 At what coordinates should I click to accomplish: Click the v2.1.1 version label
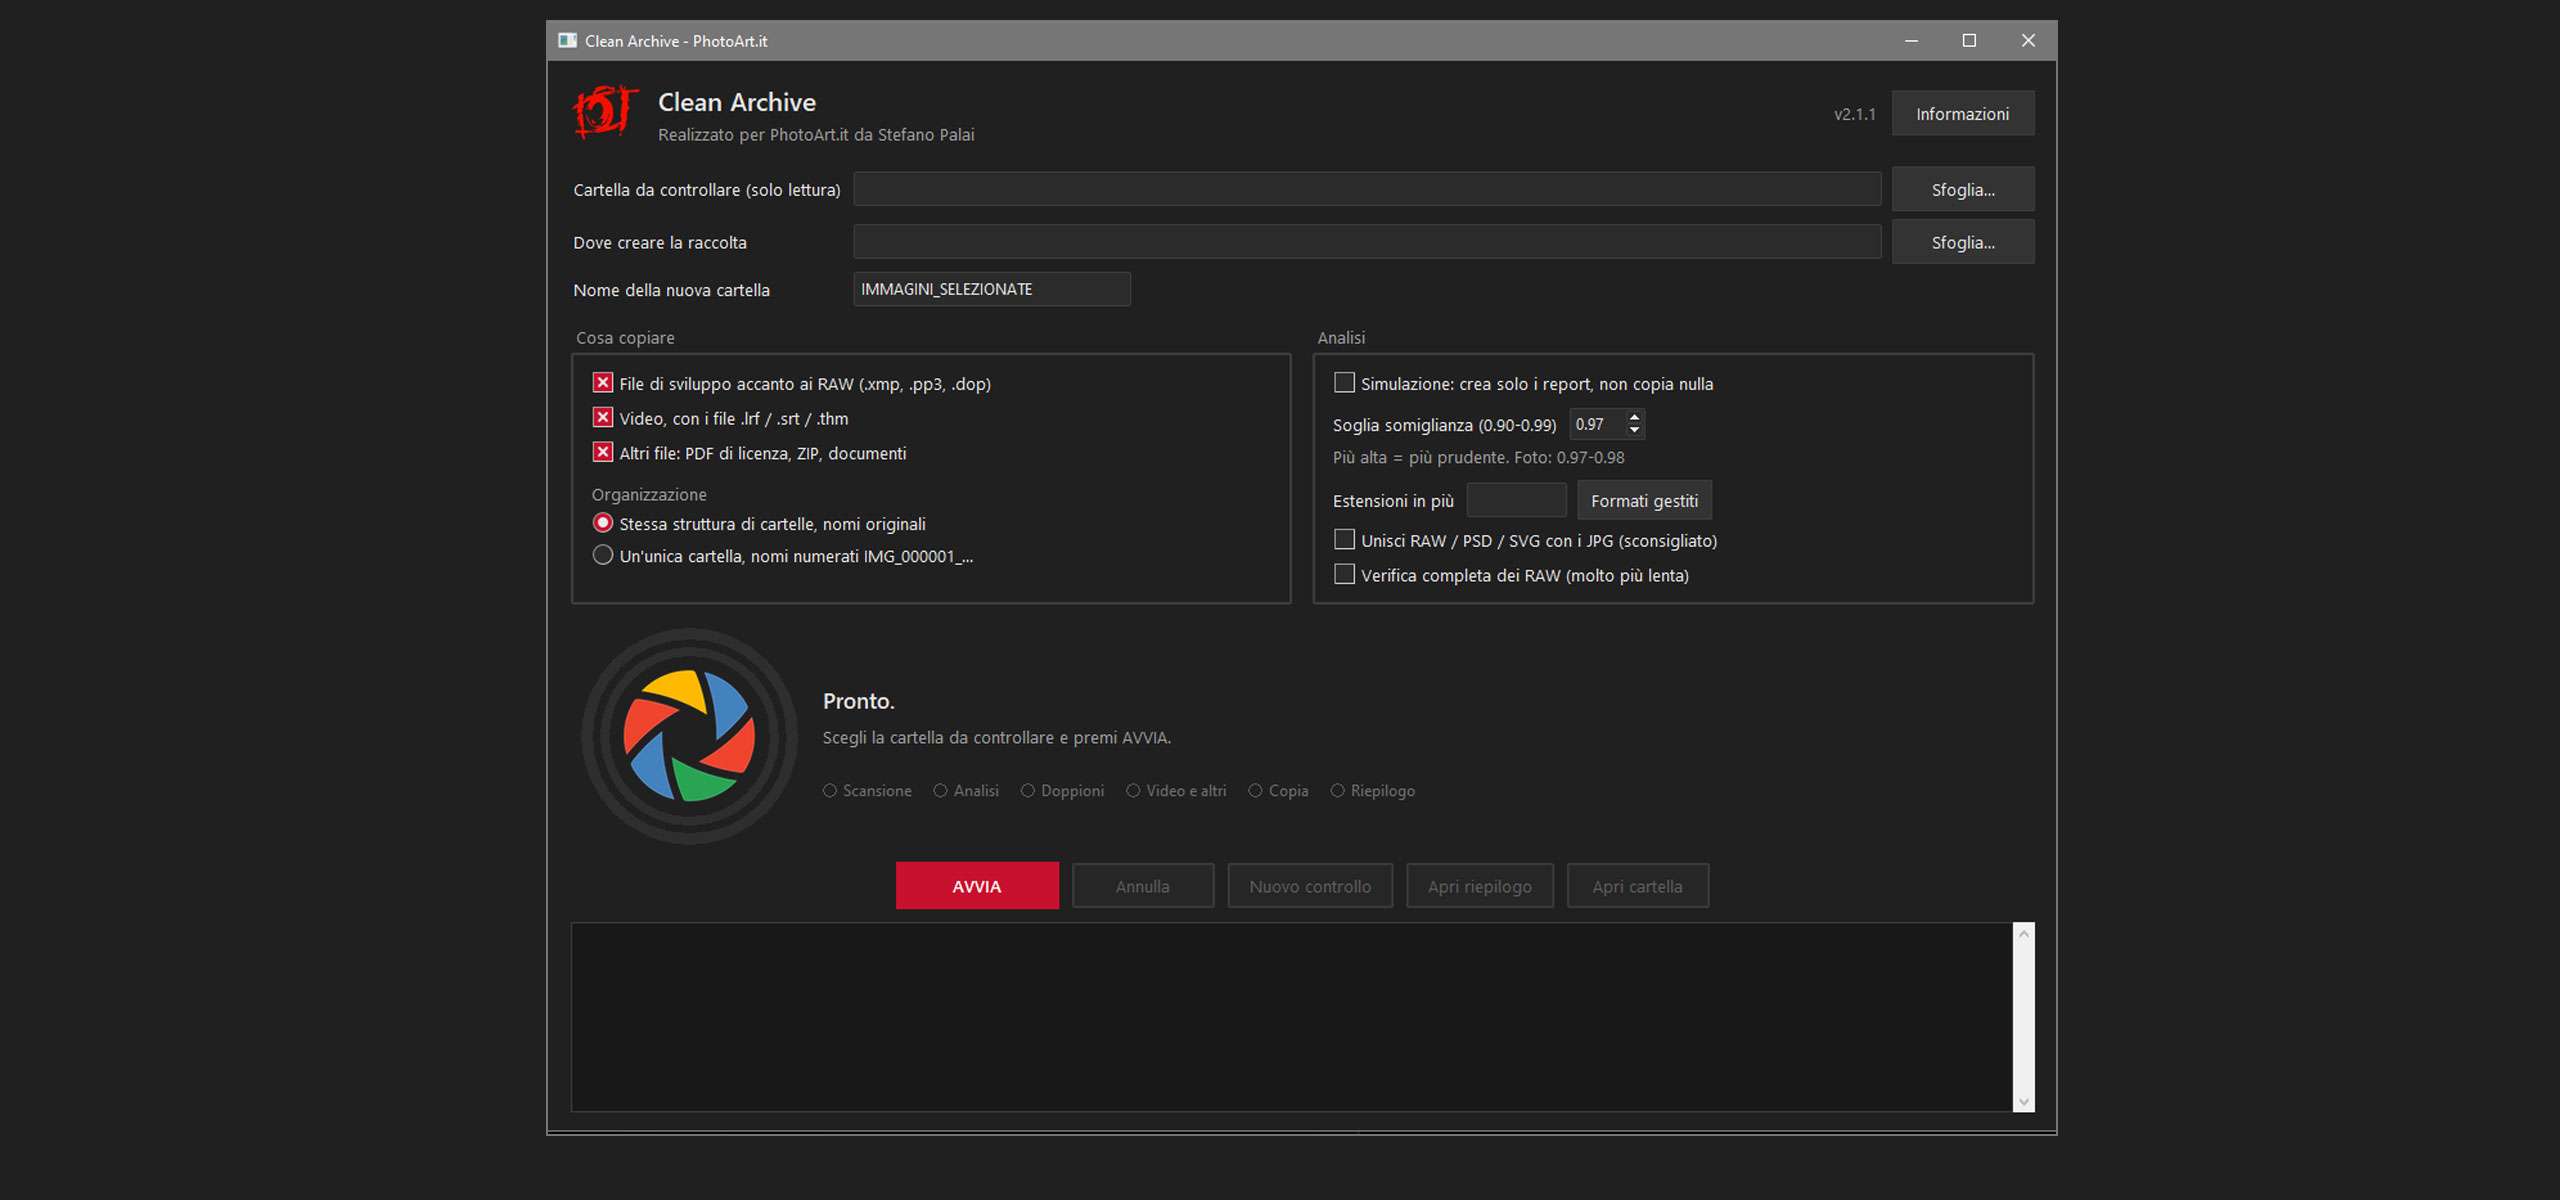[x=1854, y=115]
